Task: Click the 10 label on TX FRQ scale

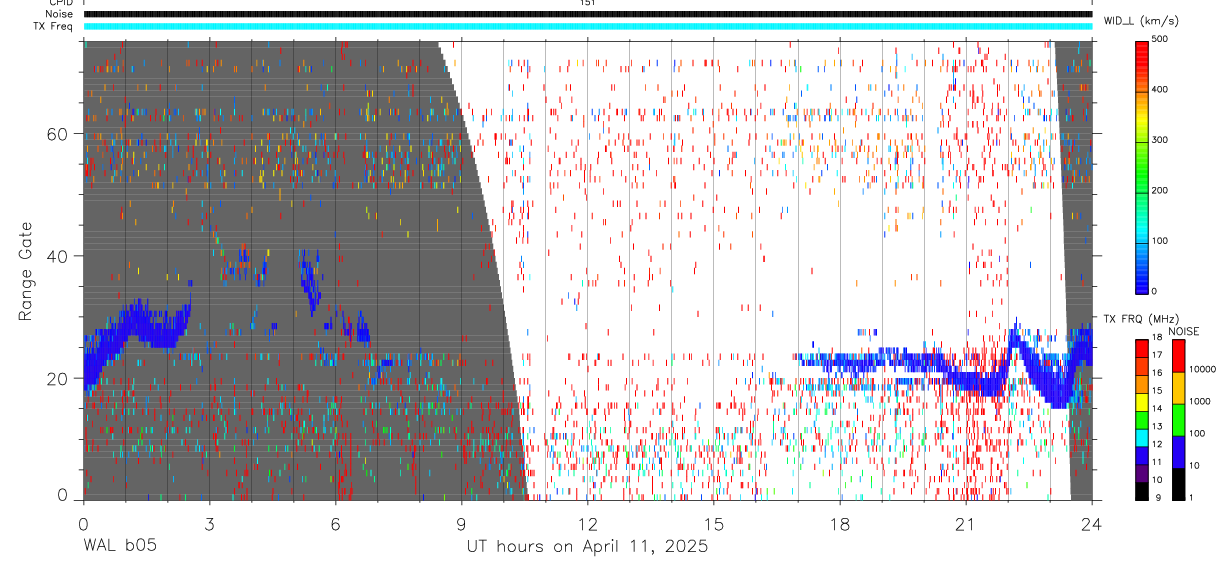Action: 1158,479
